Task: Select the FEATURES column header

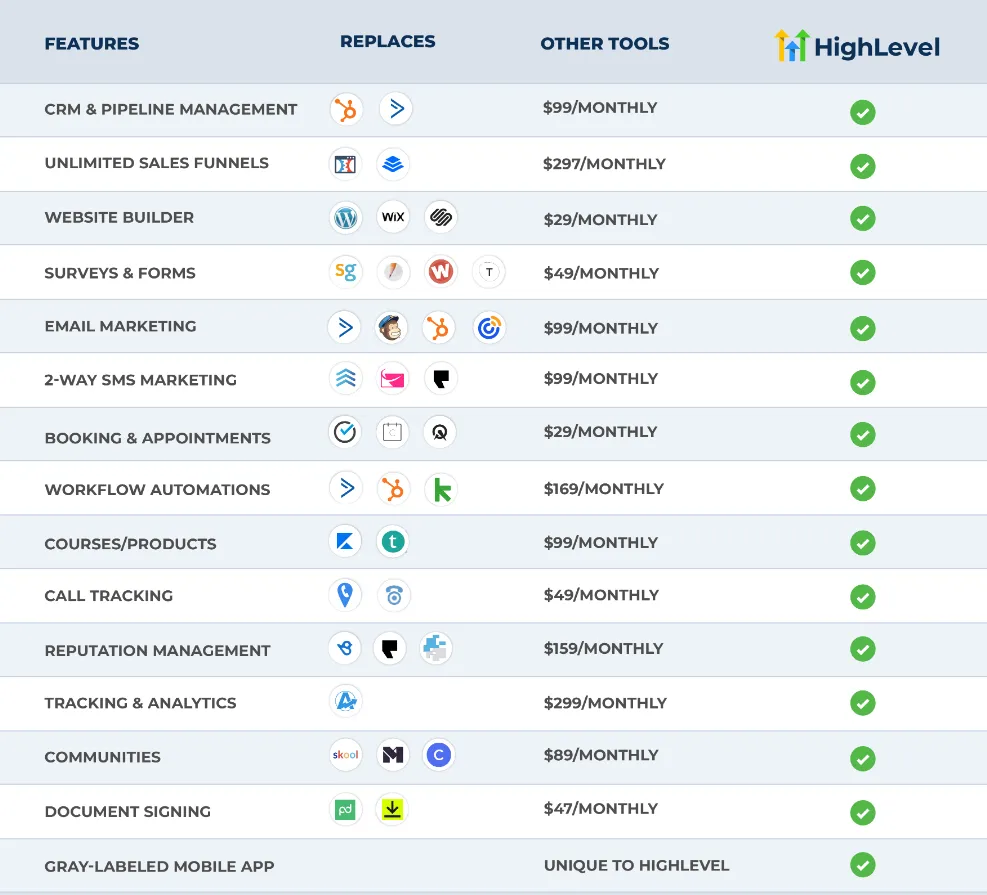Action: pos(92,44)
